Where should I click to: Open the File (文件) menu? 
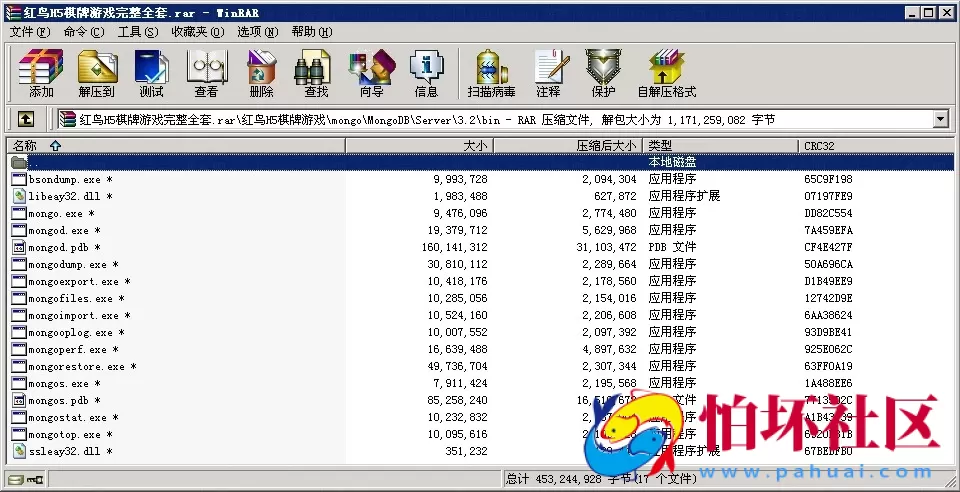[x=30, y=32]
